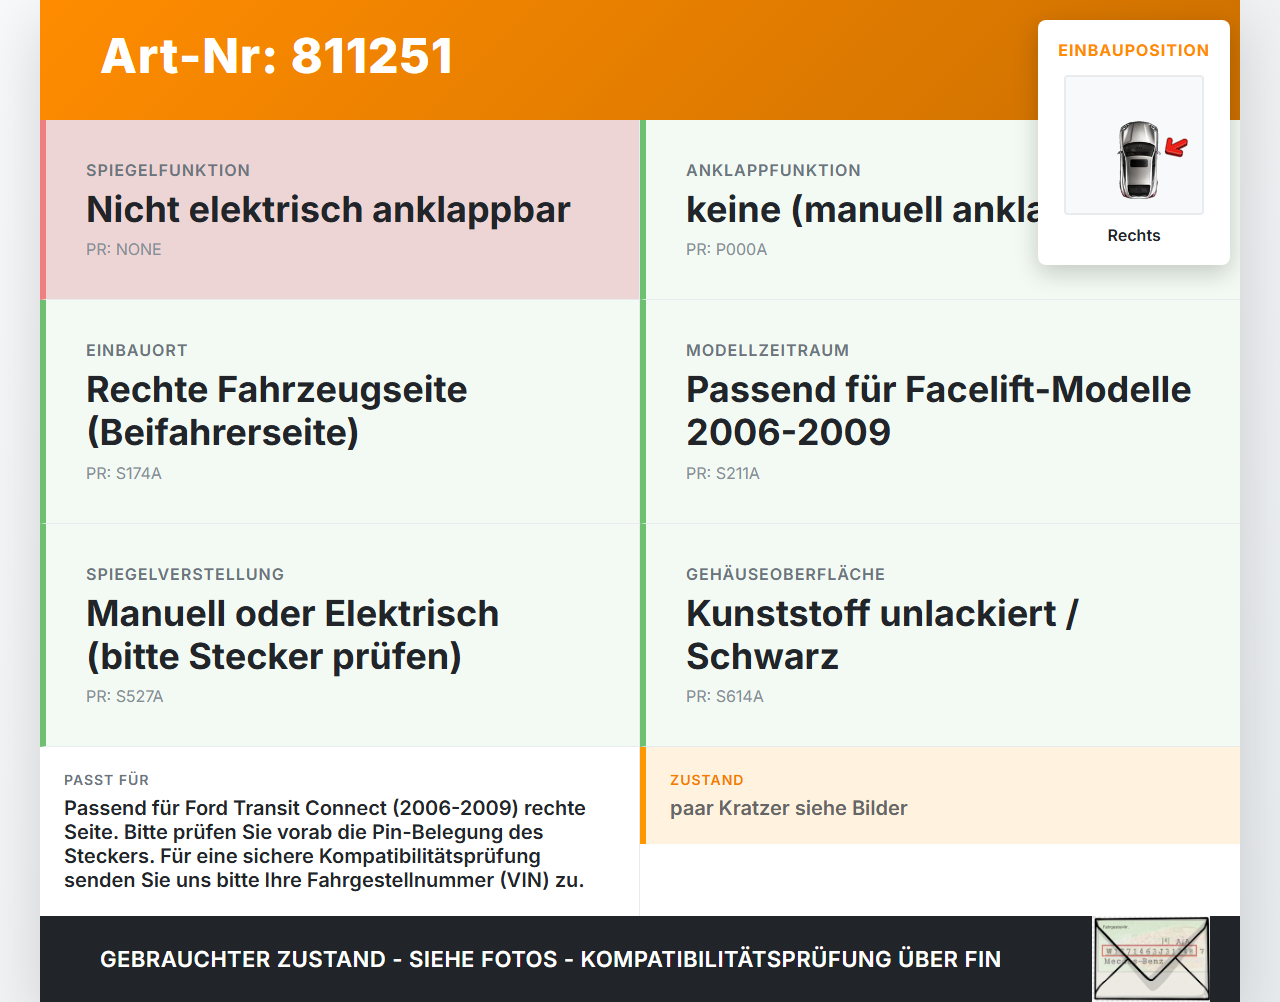Click the 'PR: S614A' code

tap(725, 696)
